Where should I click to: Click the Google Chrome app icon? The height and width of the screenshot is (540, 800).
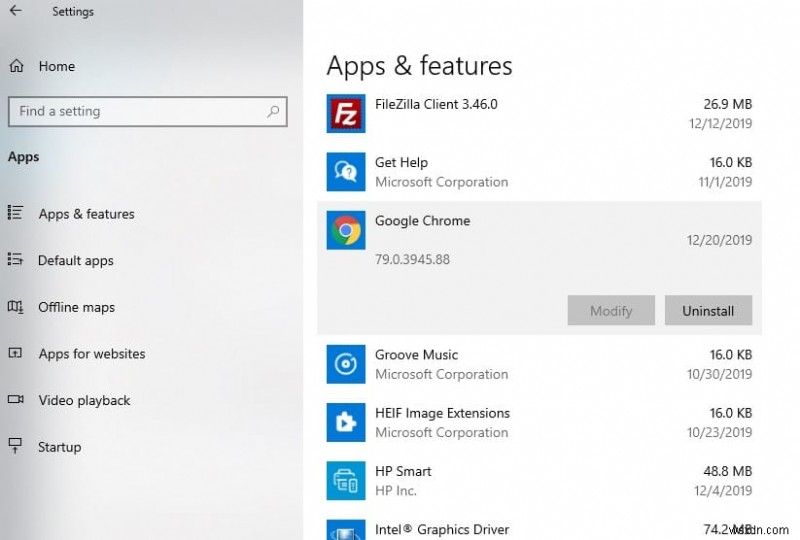346,230
